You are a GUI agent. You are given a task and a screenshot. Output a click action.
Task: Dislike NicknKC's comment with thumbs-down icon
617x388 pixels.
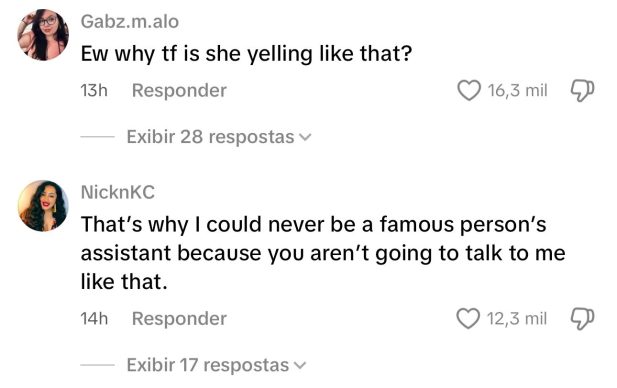click(582, 318)
